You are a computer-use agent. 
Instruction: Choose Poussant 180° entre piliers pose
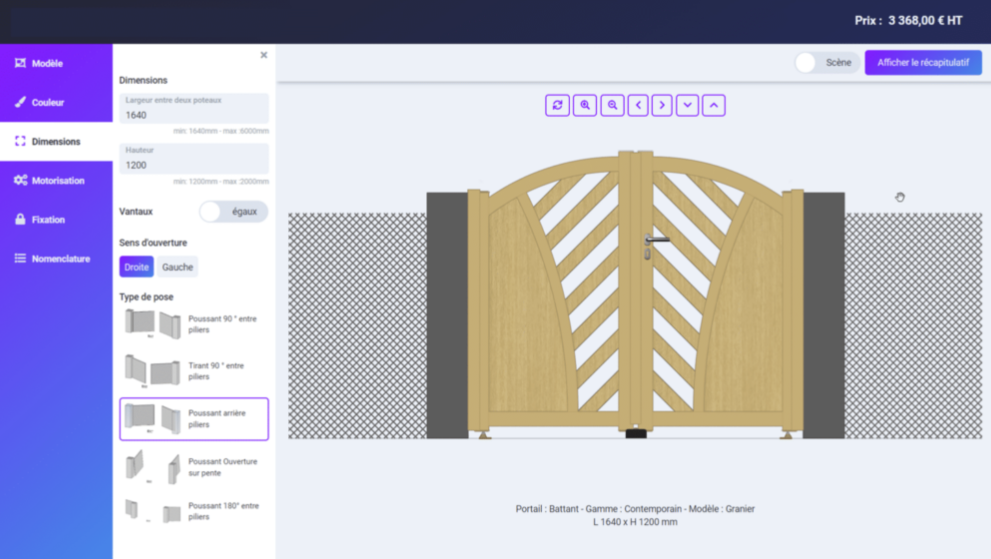(194, 511)
